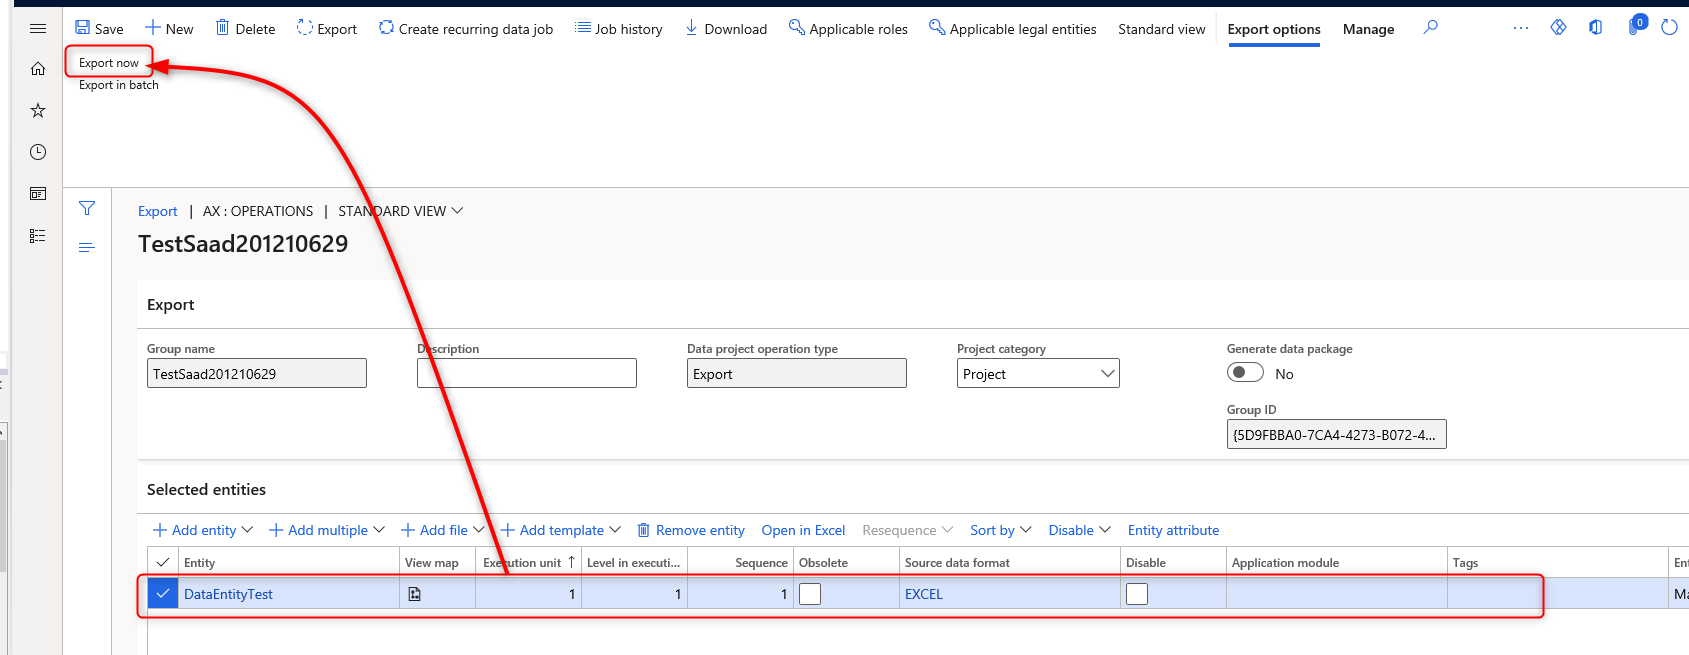Click the refresh page icon
The height and width of the screenshot is (655, 1689).
click(x=1669, y=28)
